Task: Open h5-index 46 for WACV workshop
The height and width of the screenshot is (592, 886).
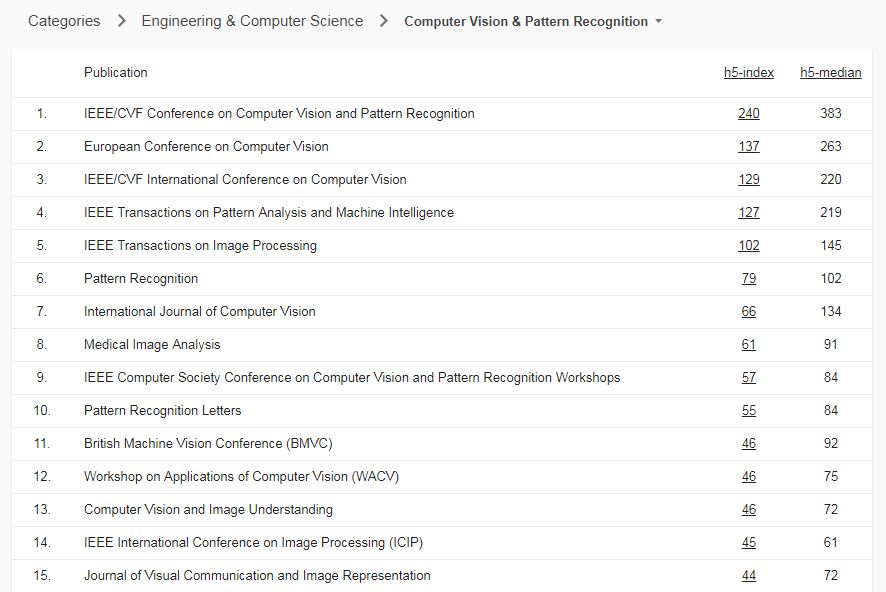Action: [749, 477]
